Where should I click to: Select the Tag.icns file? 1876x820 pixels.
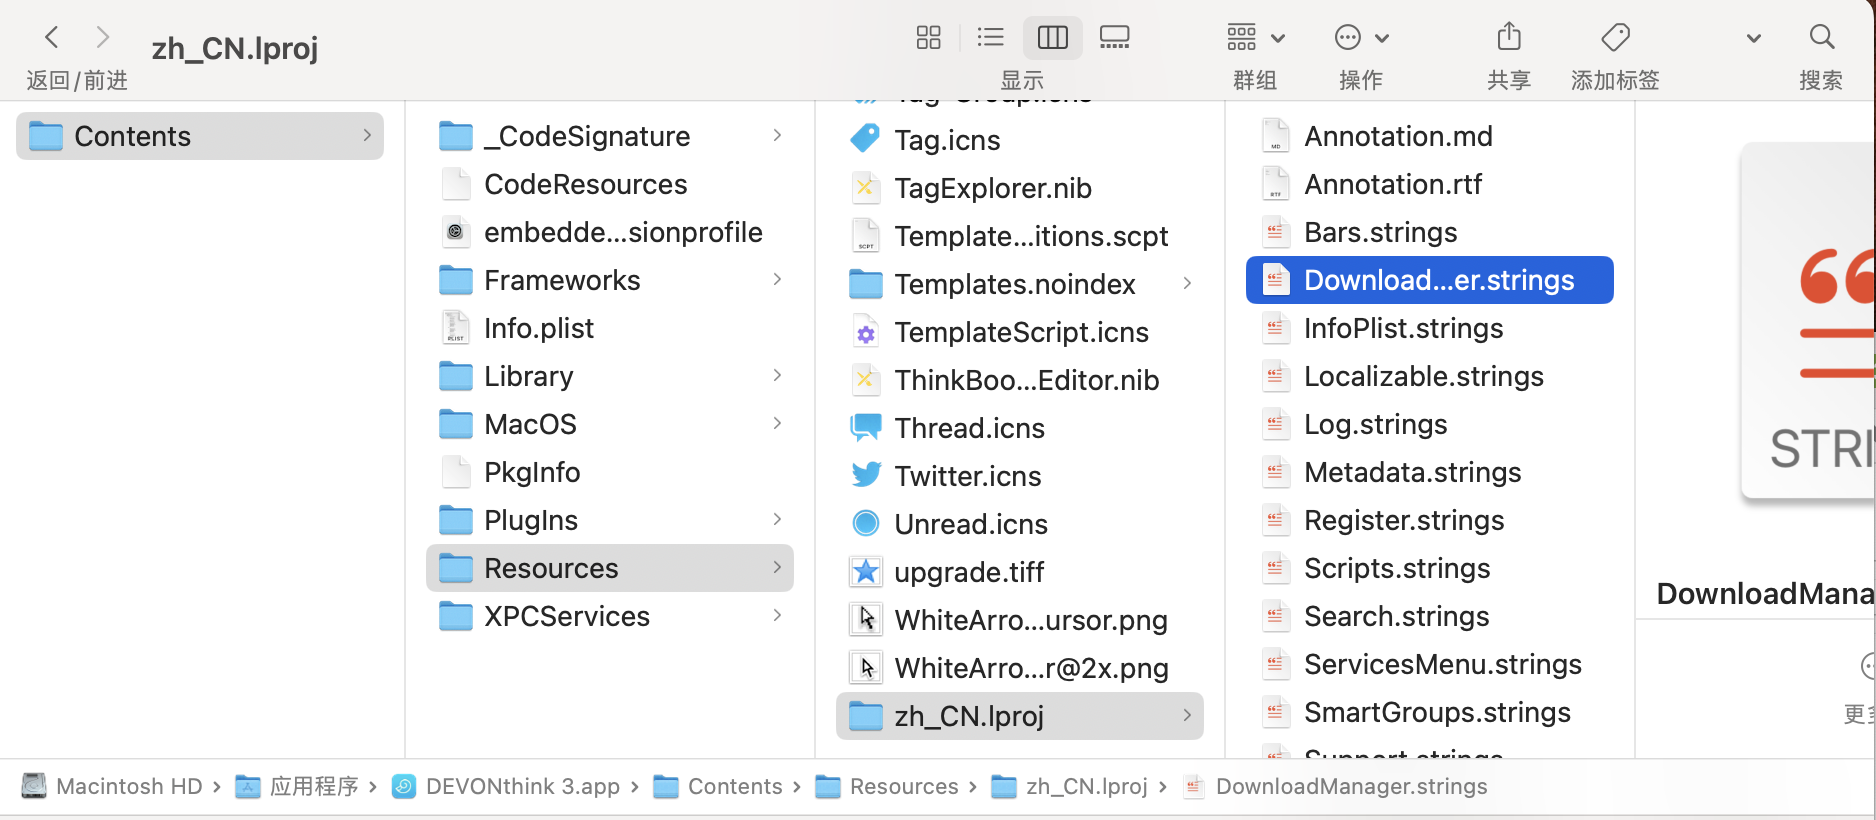[x=946, y=140]
